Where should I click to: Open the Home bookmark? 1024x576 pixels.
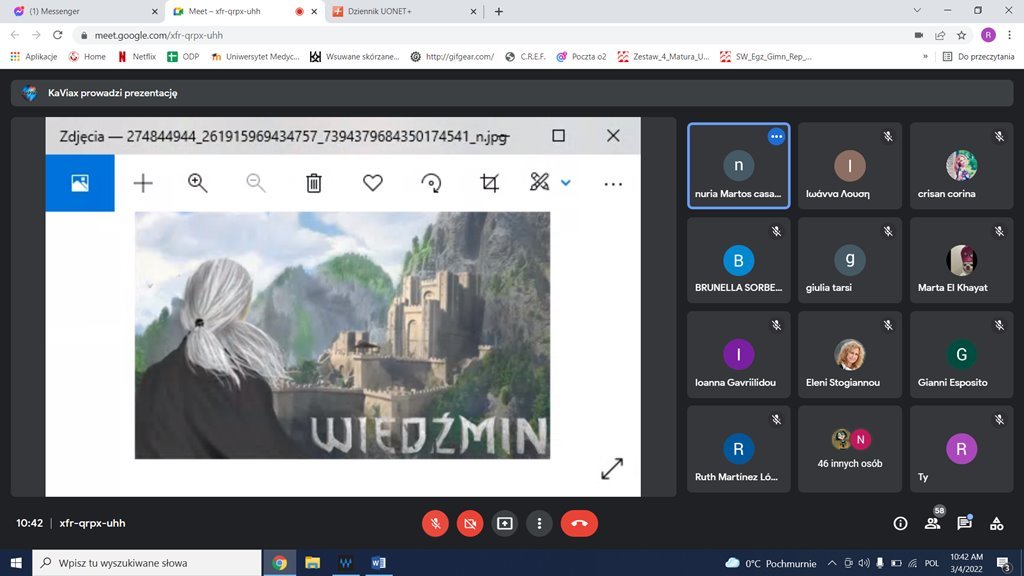[87, 57]
